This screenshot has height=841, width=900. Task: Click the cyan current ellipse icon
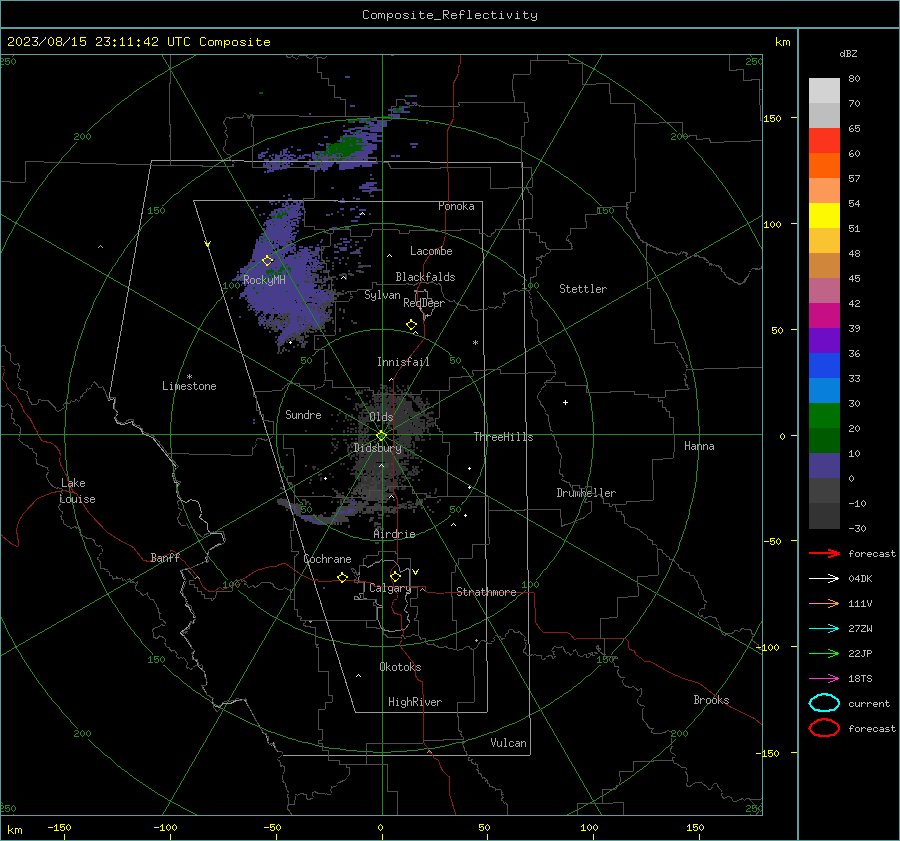pyautogui.click(x=824, y=703)
